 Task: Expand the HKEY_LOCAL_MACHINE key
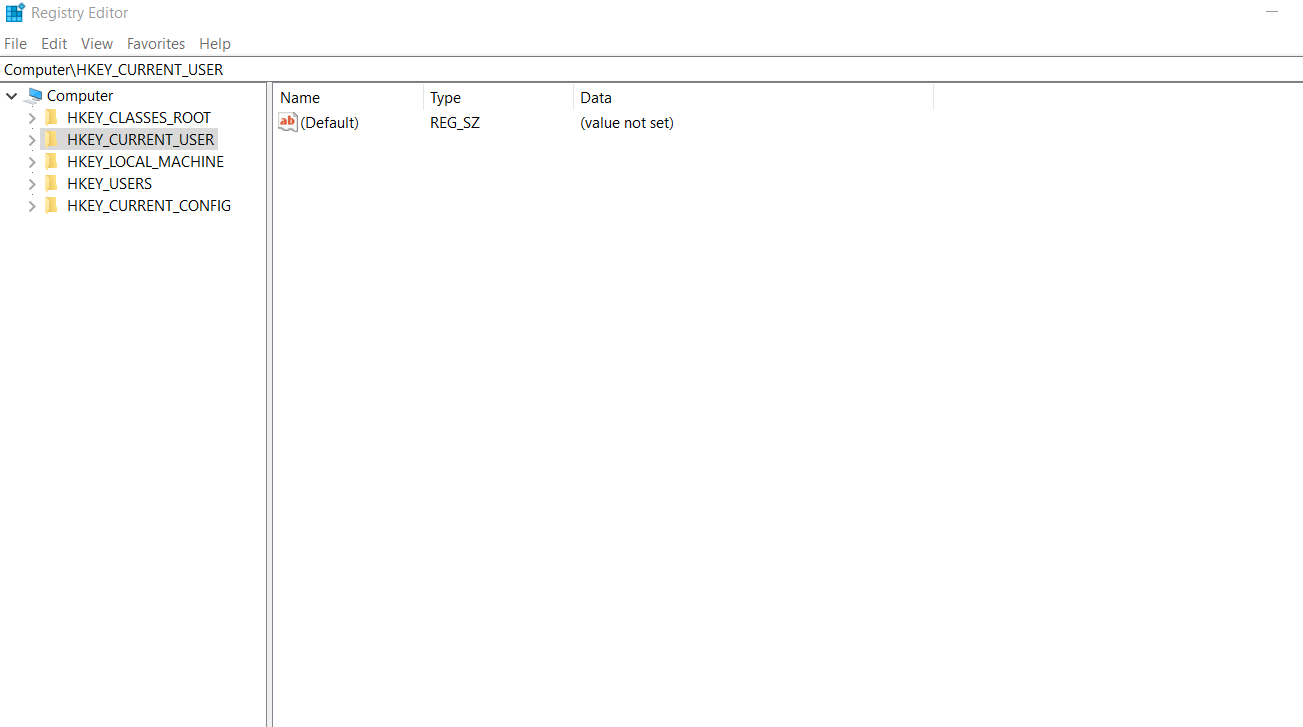[x=32, y=162]
